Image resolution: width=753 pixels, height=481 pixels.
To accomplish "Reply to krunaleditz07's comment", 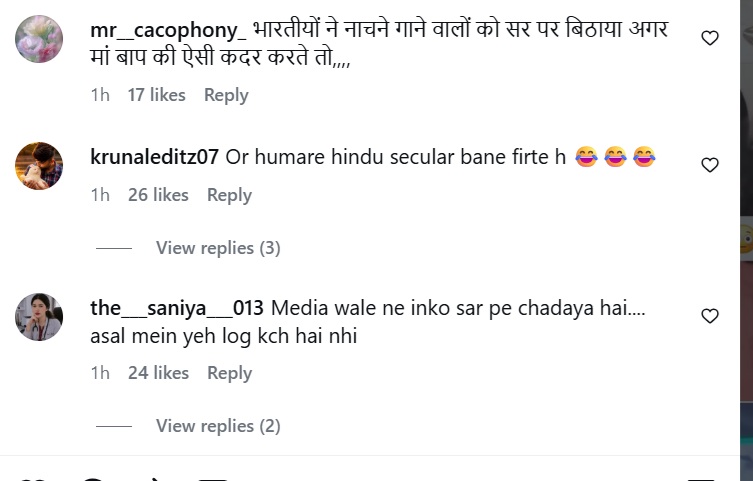I will click(x=229, y=195).
